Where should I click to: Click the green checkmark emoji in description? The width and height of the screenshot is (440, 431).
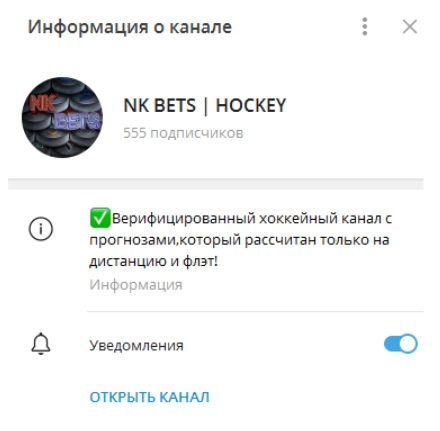100,218
